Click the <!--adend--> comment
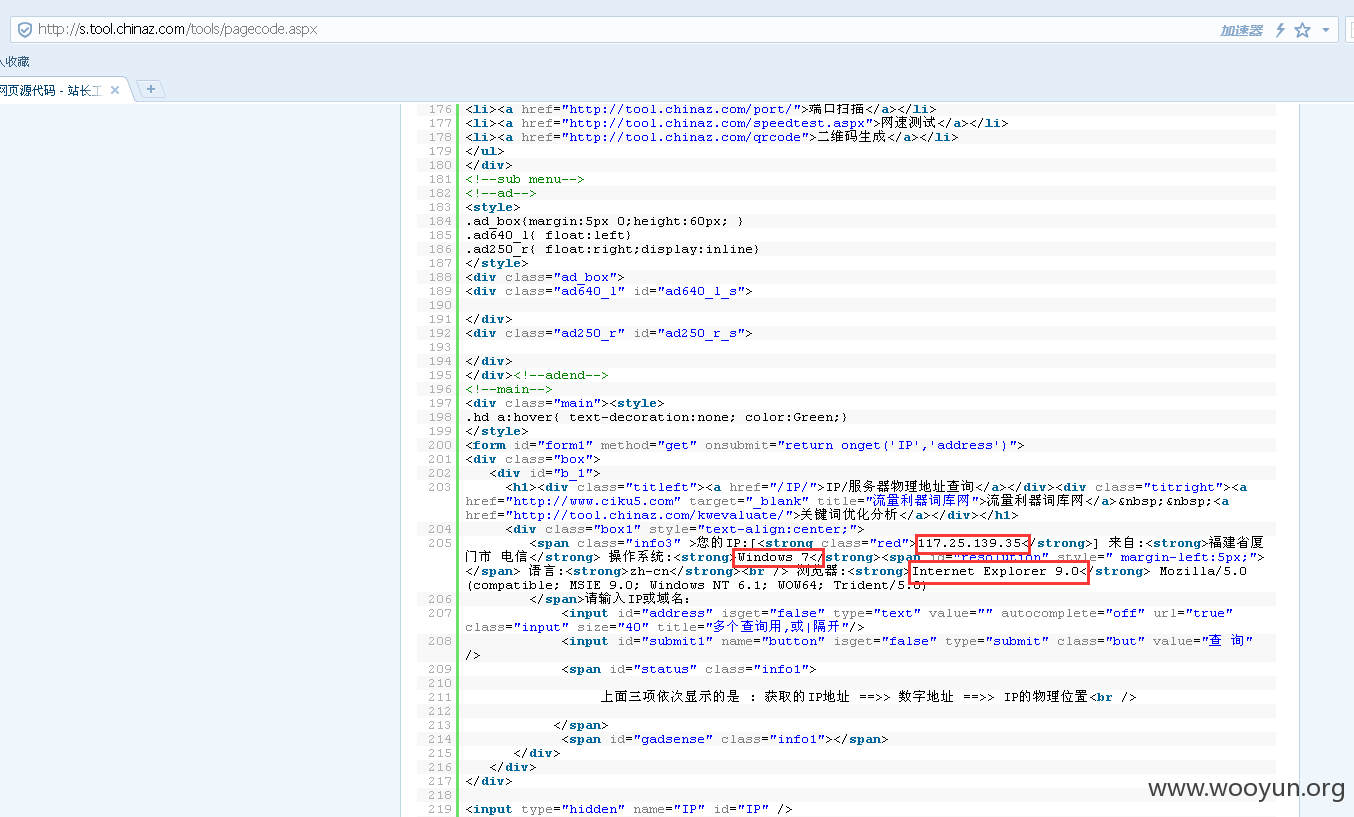The image size is (1354, 817). click(x=561, y=375)
